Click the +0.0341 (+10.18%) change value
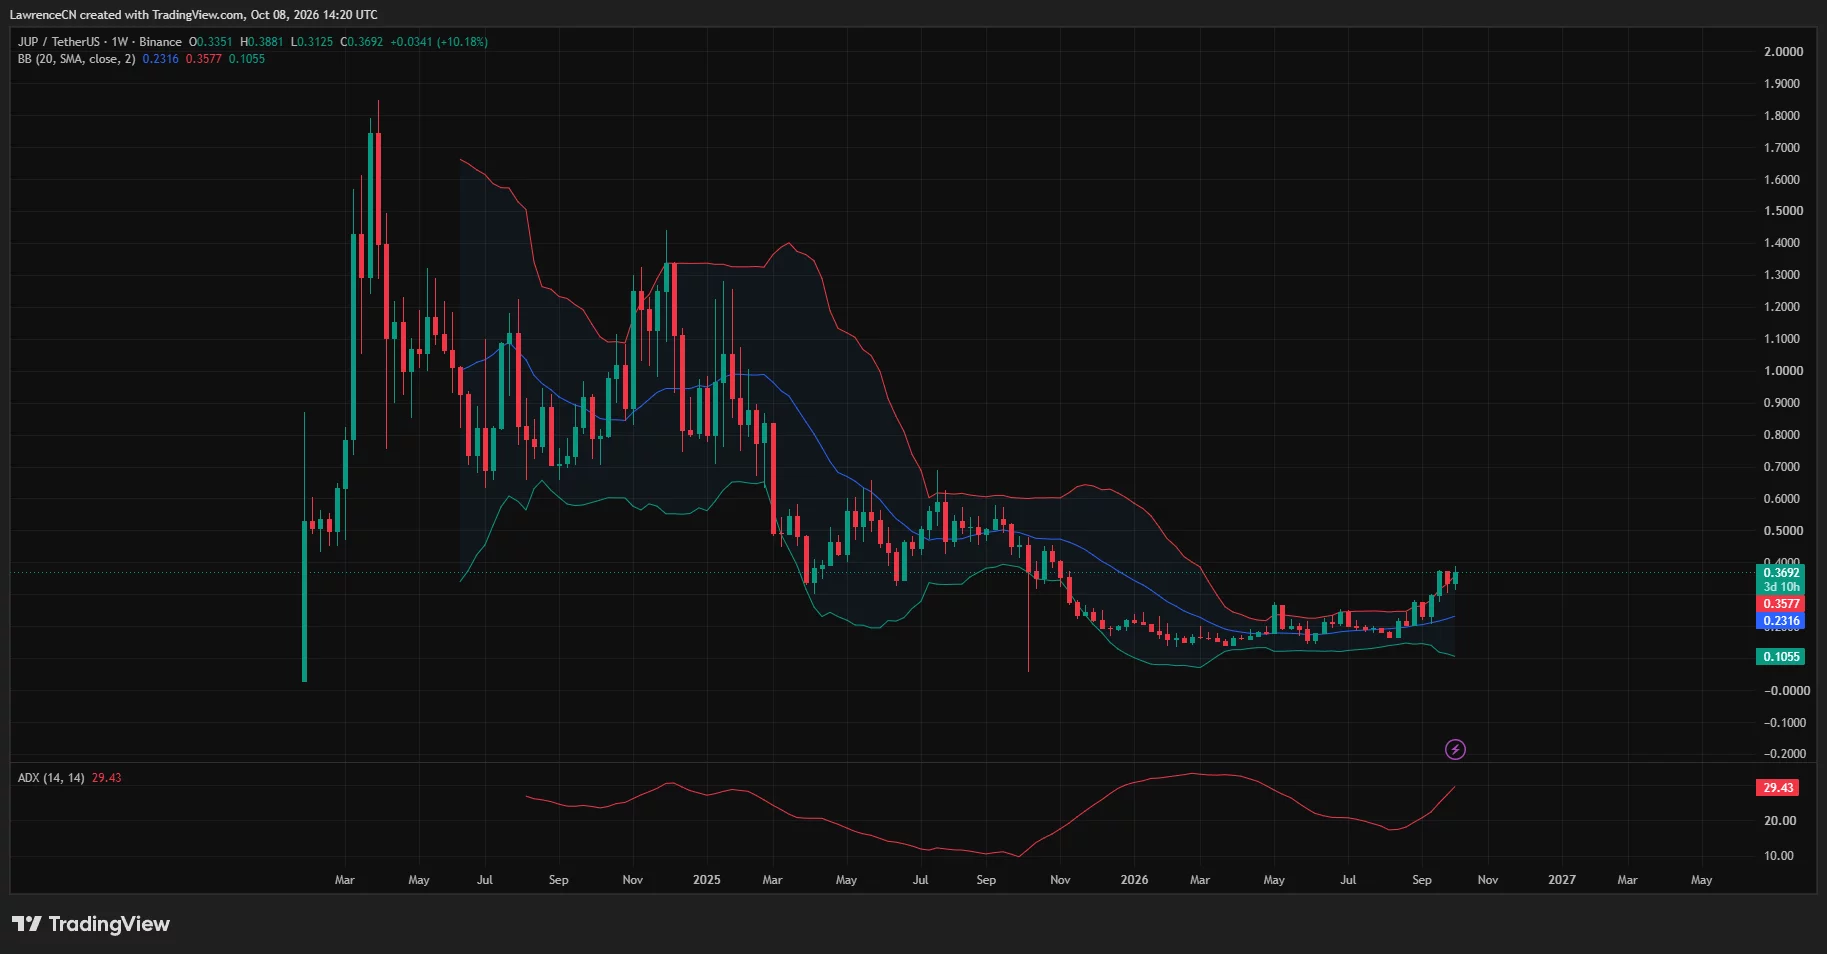 pyautogui.click(x=439, y=42)
